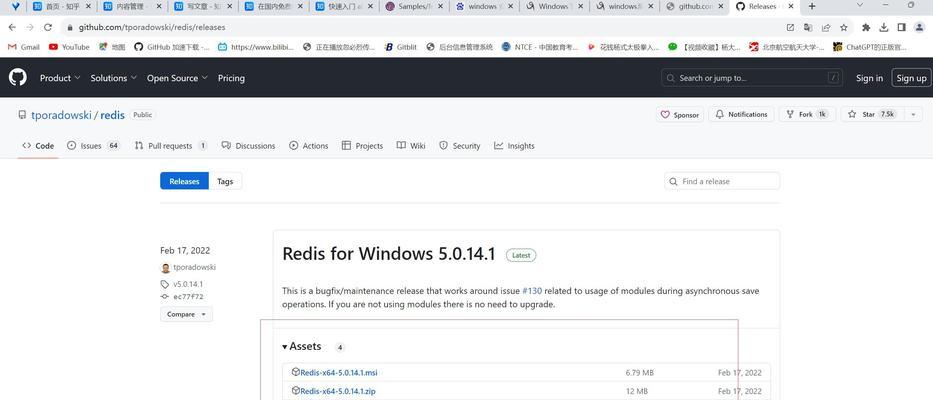The width and height of the screenshot is (933, 400).
Task: Download Redis-x64-5.0.14.1.msi
Action: point(339,373)
